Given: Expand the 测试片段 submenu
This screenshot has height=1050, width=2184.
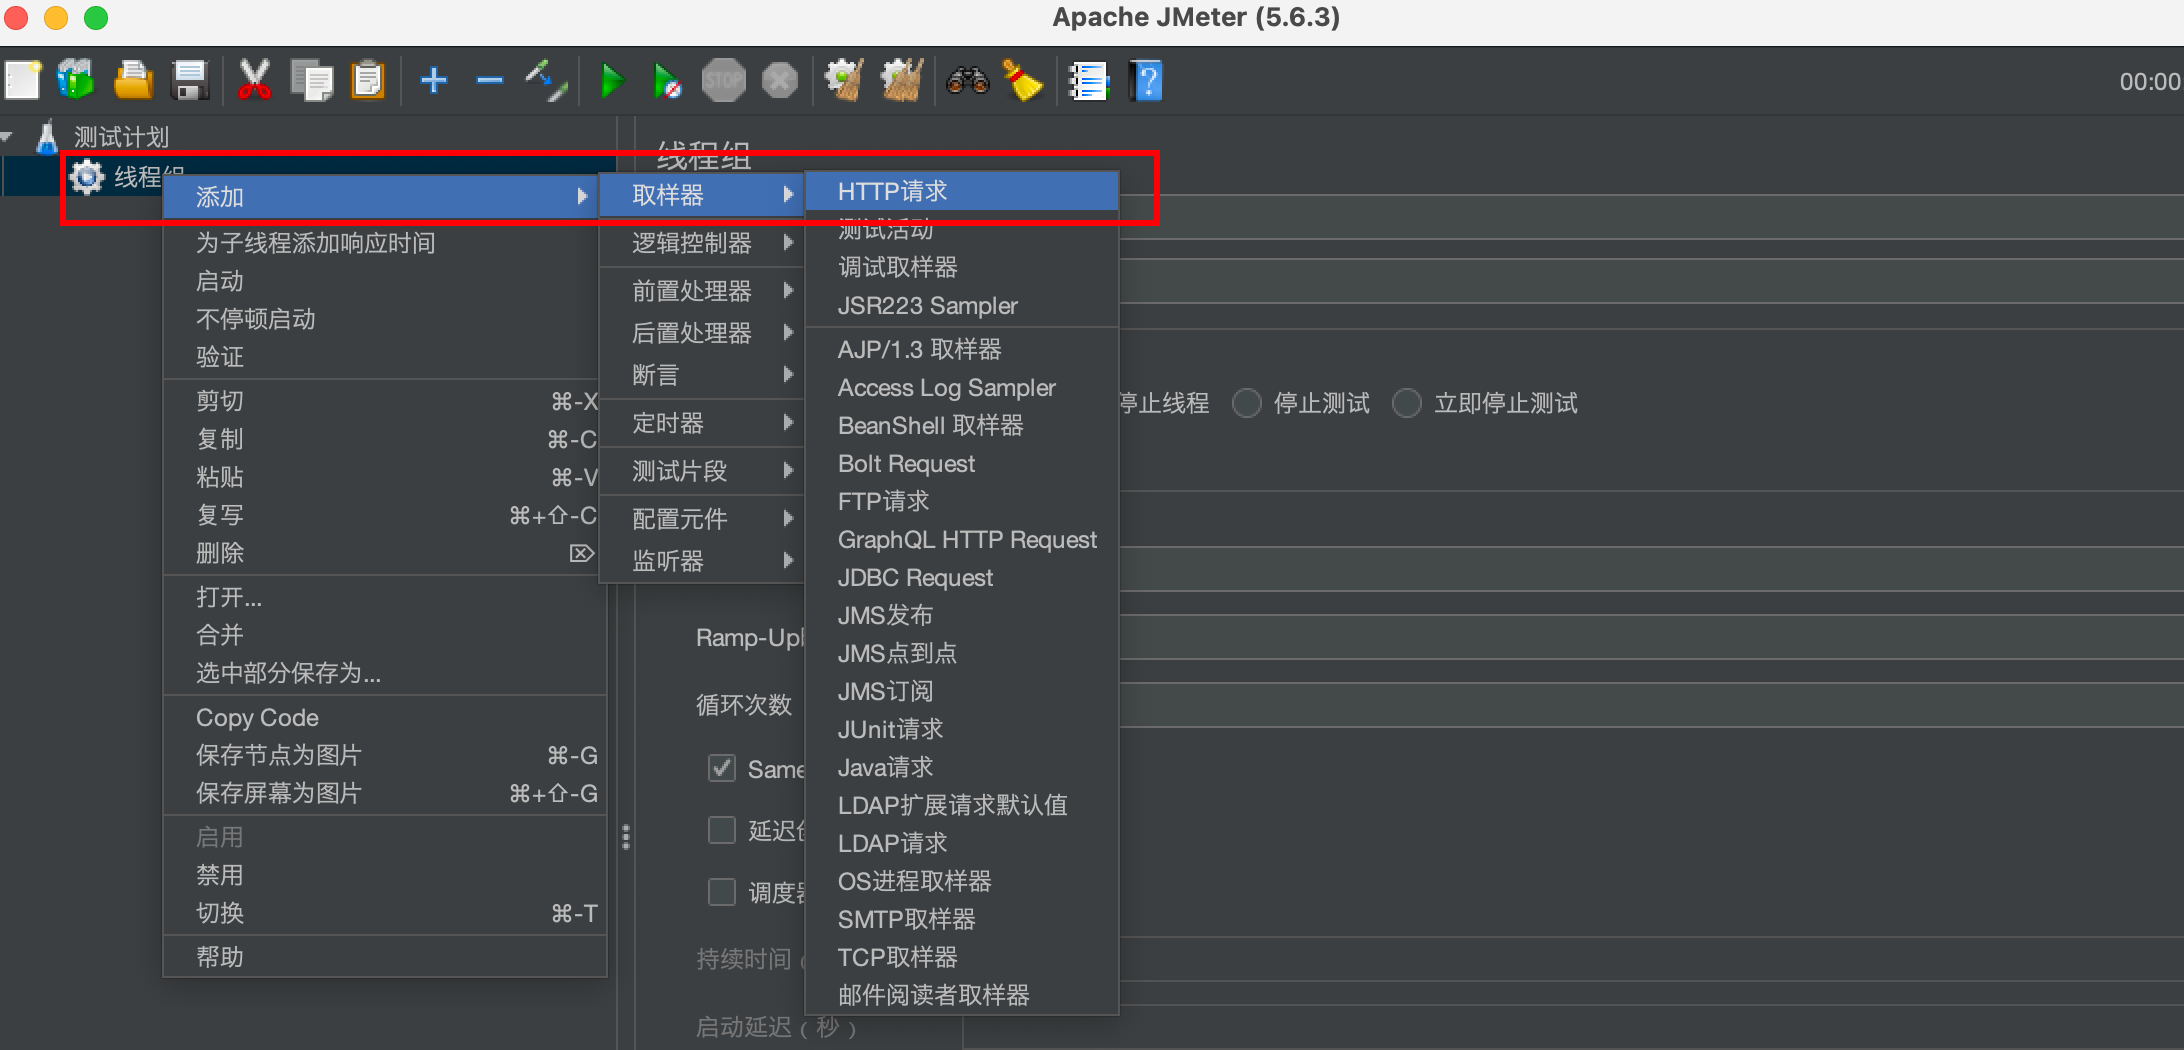Looking at the screenshot, I should pos(702,471).
